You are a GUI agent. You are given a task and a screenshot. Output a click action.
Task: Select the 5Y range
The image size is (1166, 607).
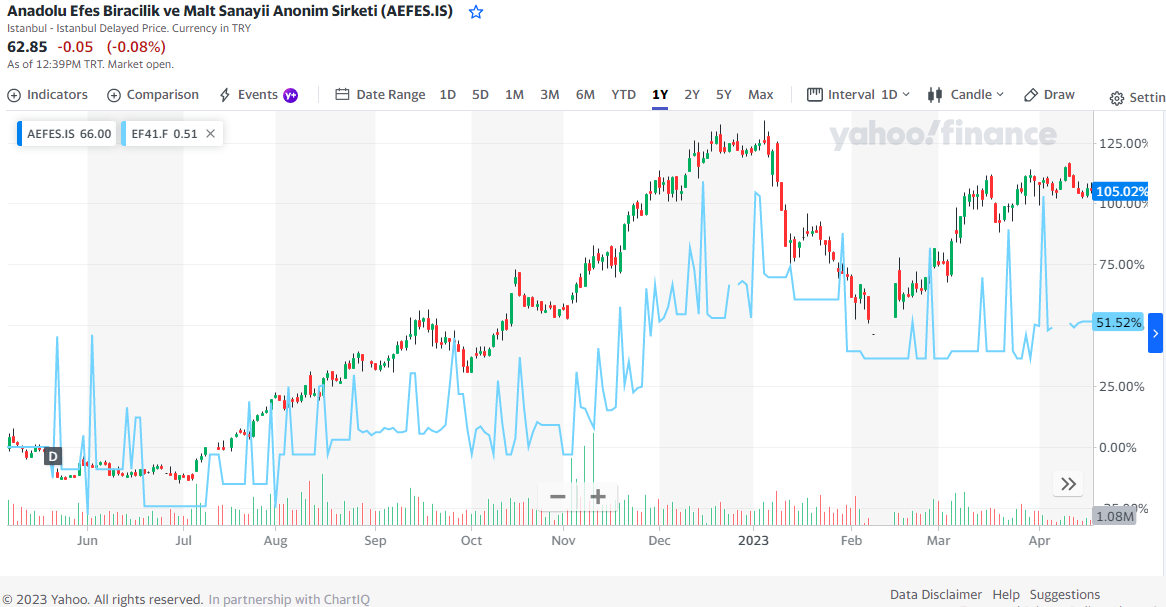pyautogui.click(x=724, y=94)
